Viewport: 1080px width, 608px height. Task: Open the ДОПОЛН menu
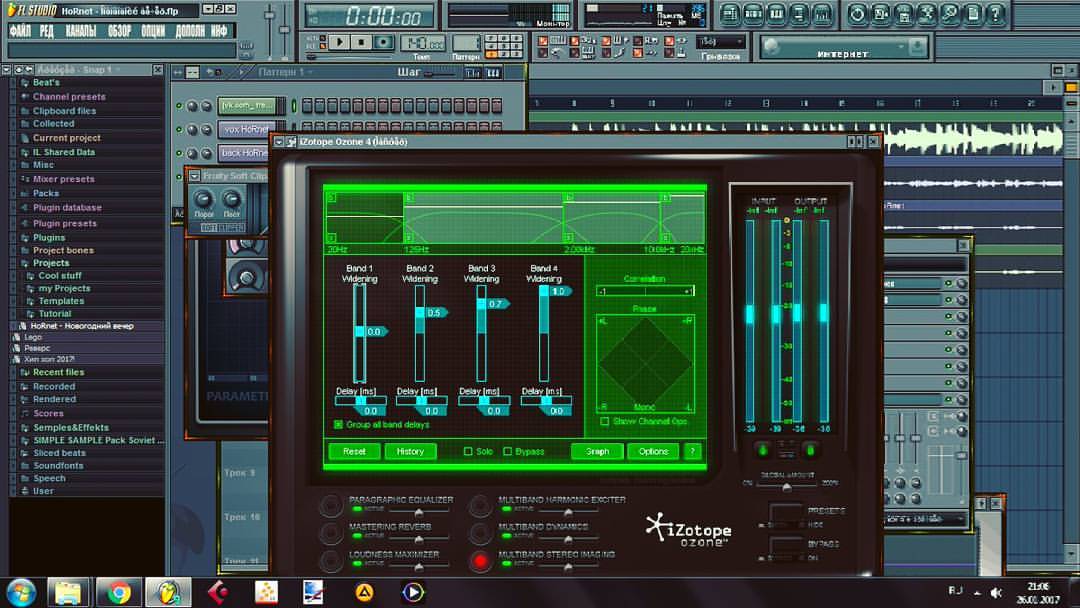pyautogui.click(x=190, y=31)
